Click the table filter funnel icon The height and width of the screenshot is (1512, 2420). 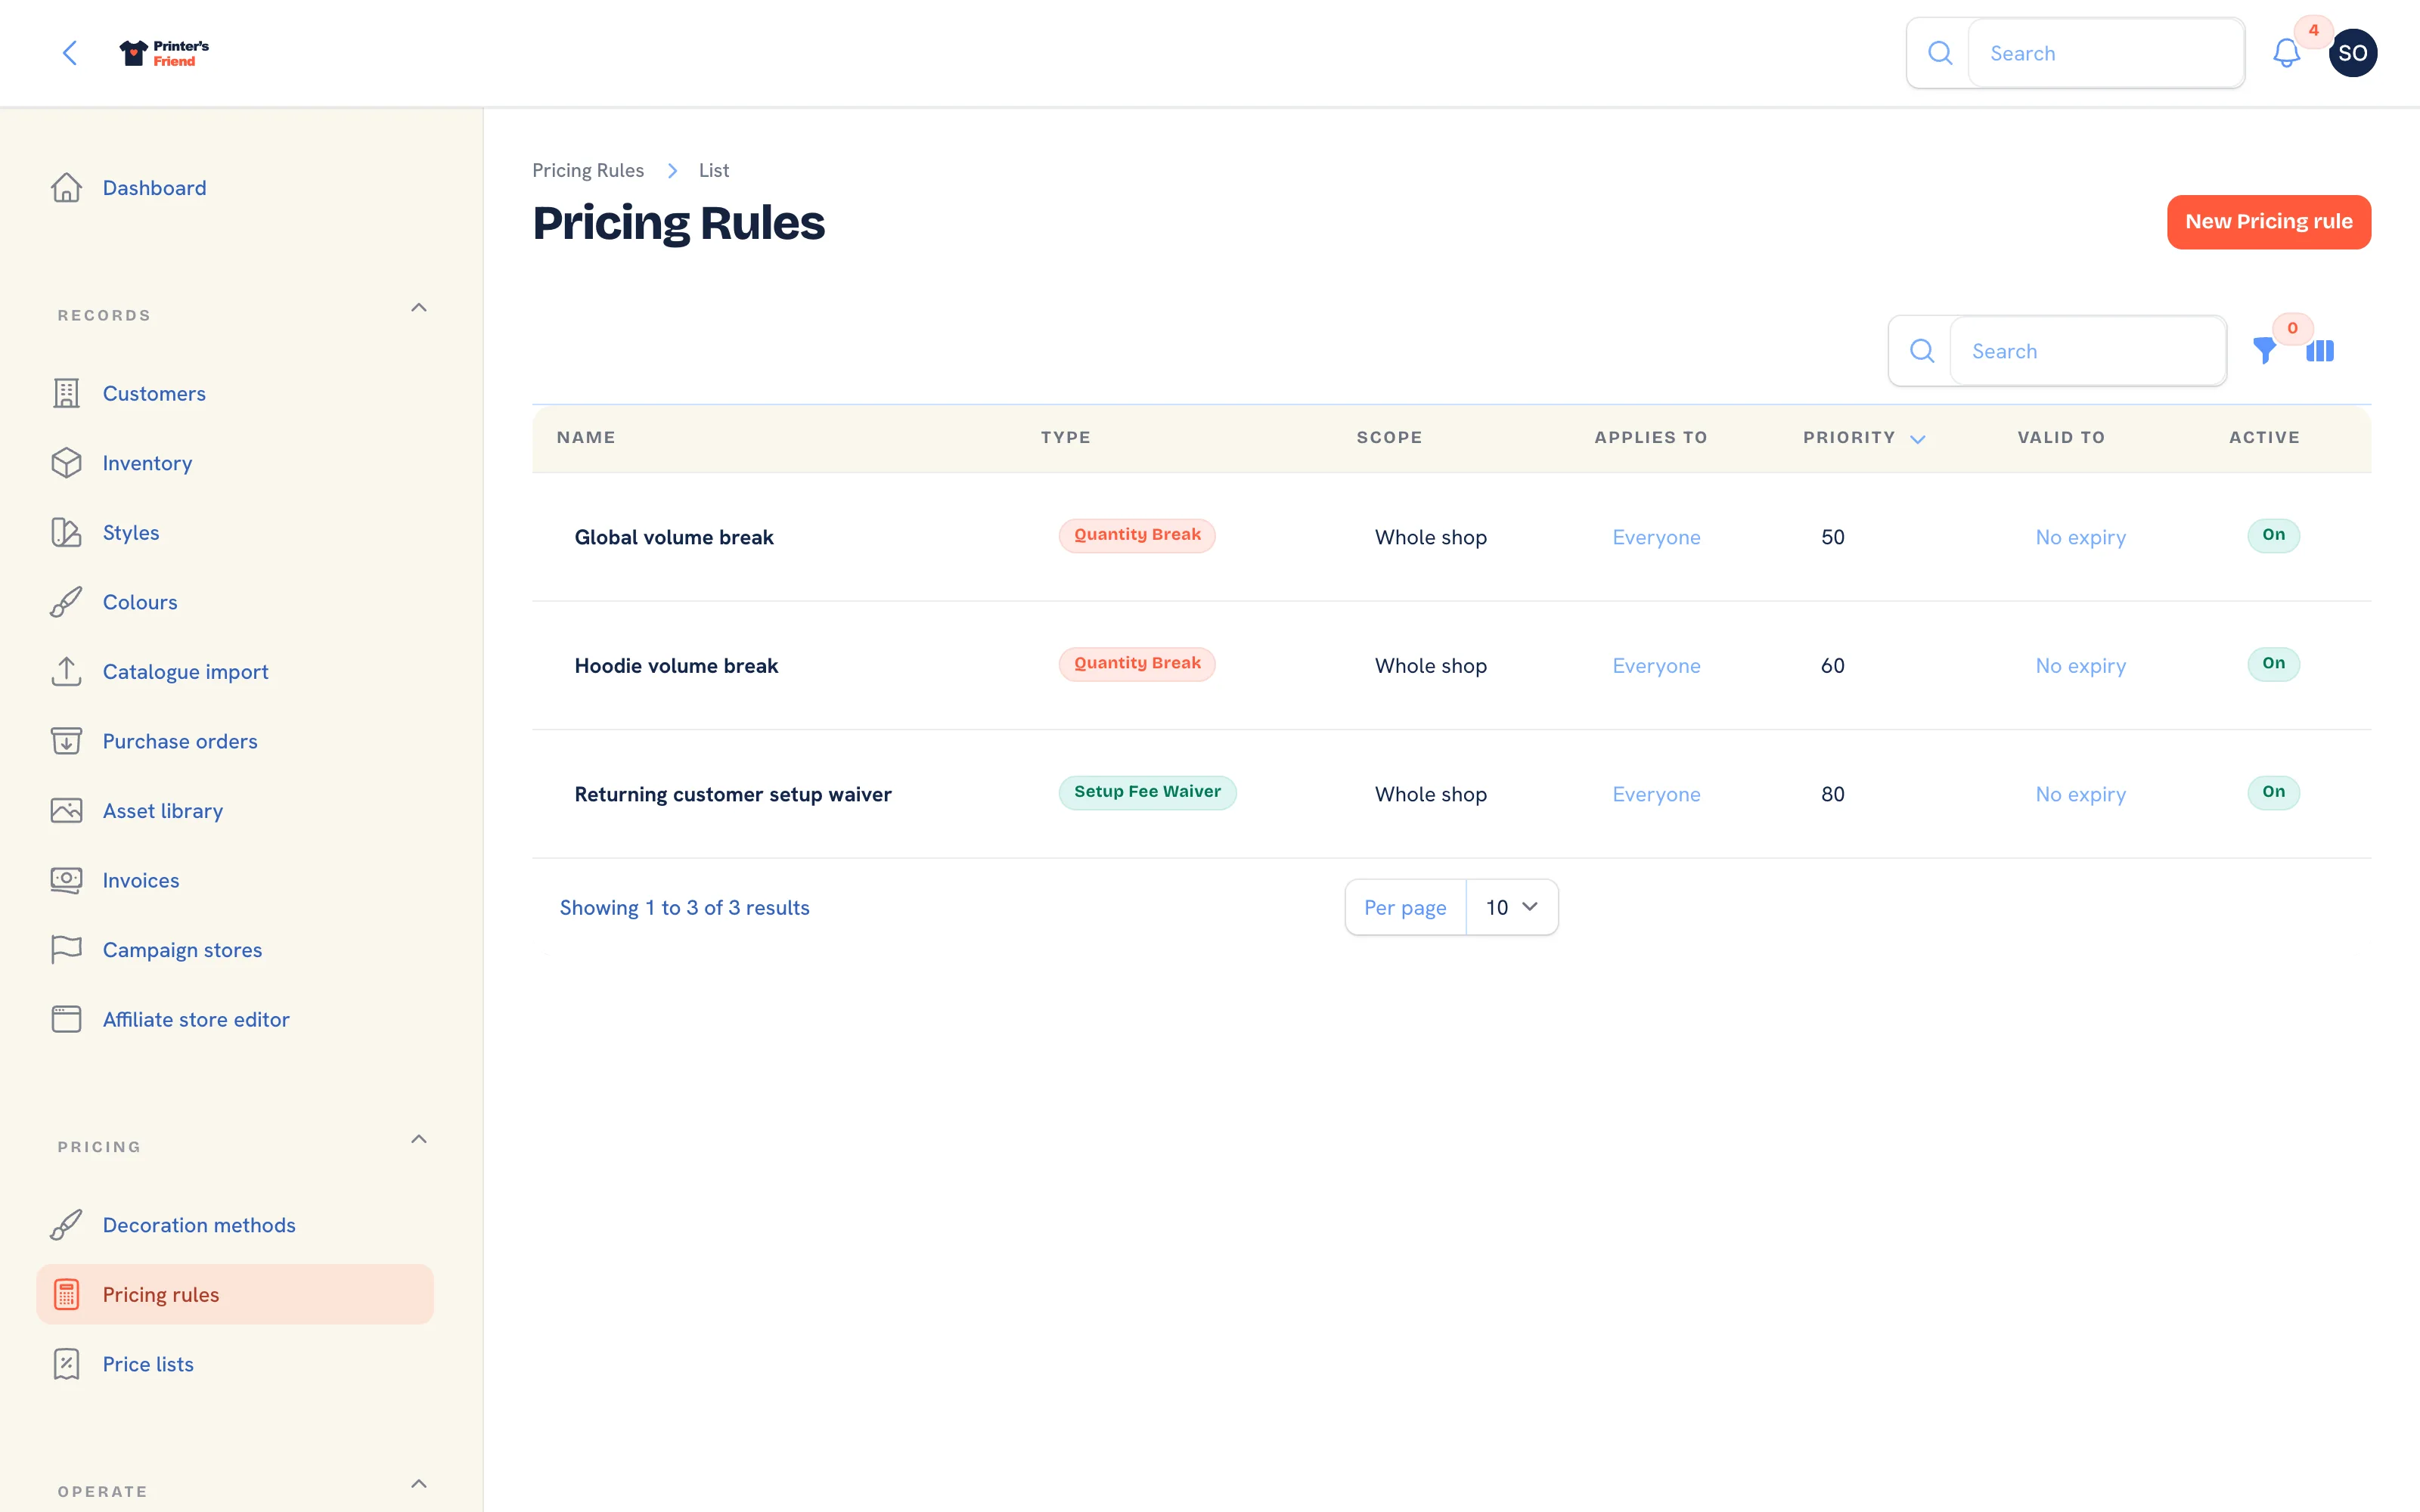pyautogui.click(x=2264, y=351)
